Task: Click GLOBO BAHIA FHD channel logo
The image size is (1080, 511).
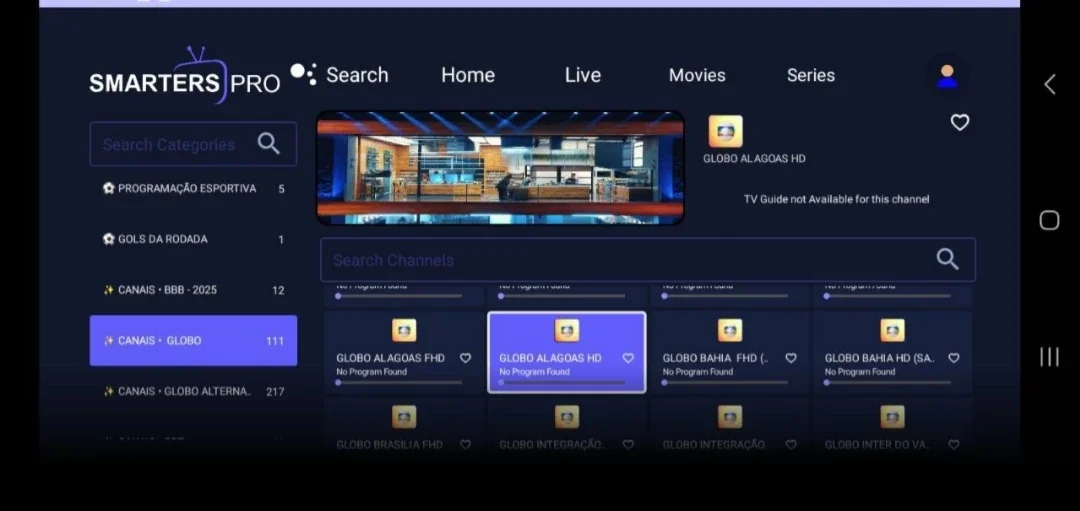Action: click(729, 331)
